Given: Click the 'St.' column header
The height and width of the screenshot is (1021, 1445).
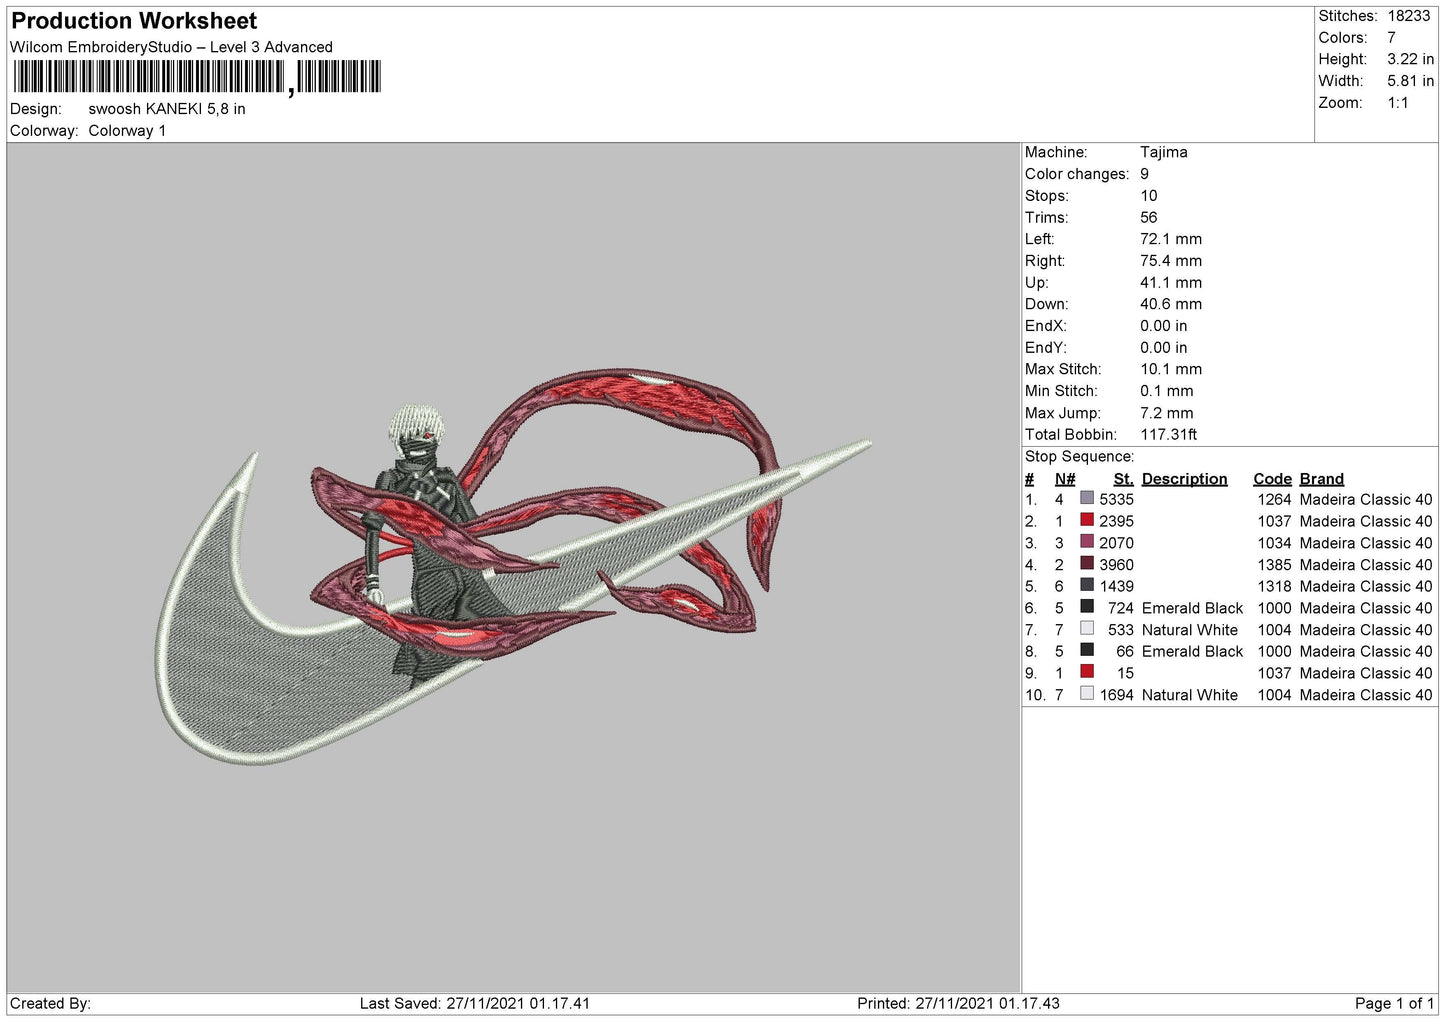Looking at the screenshot, I should click(1123, 479).
